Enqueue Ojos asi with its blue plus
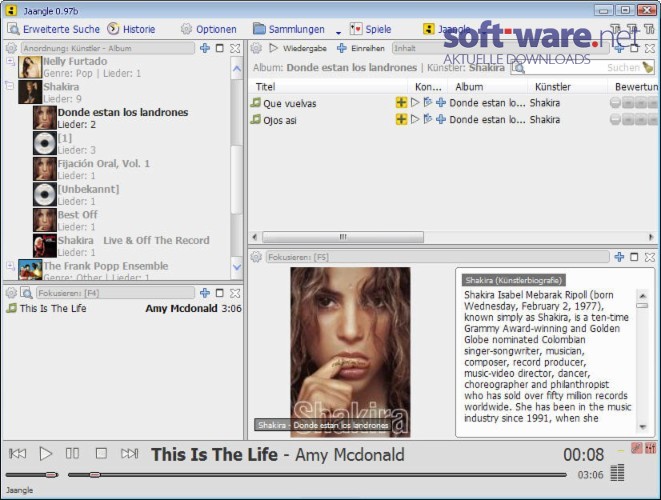 [x=441, y=119]
